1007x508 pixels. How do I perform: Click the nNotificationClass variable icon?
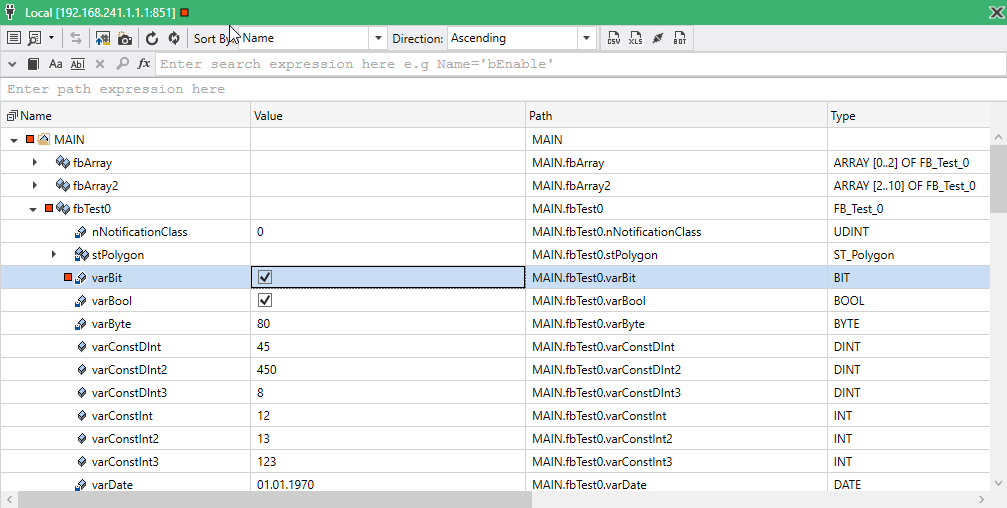click(81, 232)
